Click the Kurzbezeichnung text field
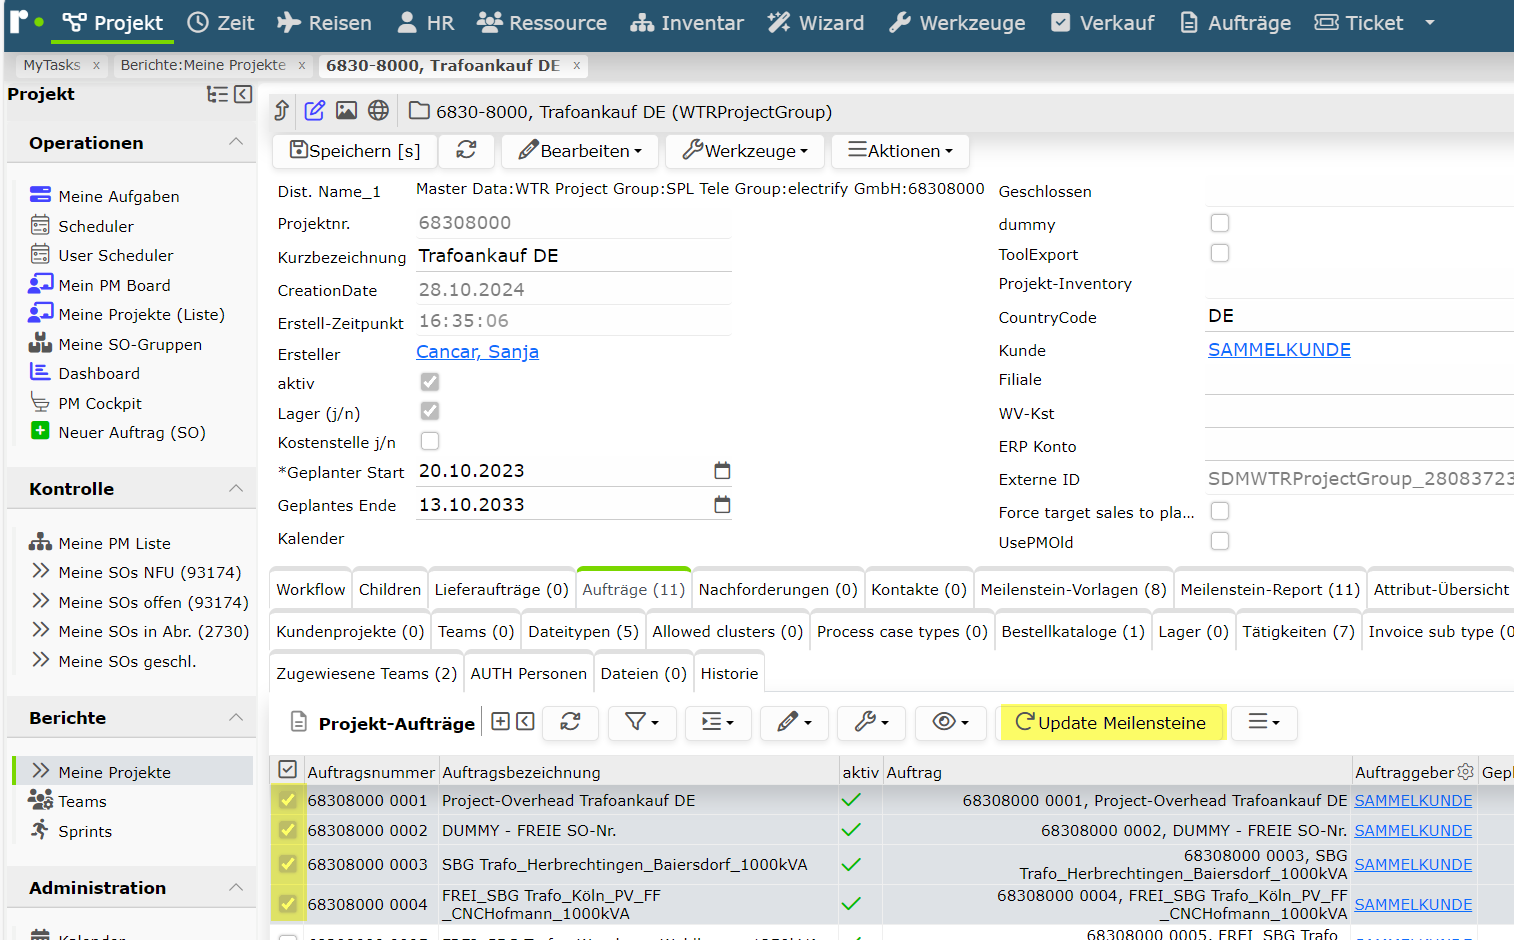 (x=574, y=256)
